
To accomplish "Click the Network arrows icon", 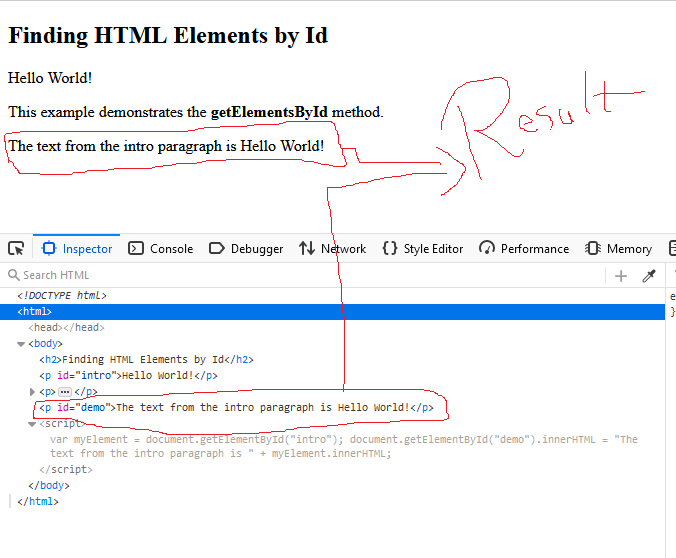I will (307, 249).
